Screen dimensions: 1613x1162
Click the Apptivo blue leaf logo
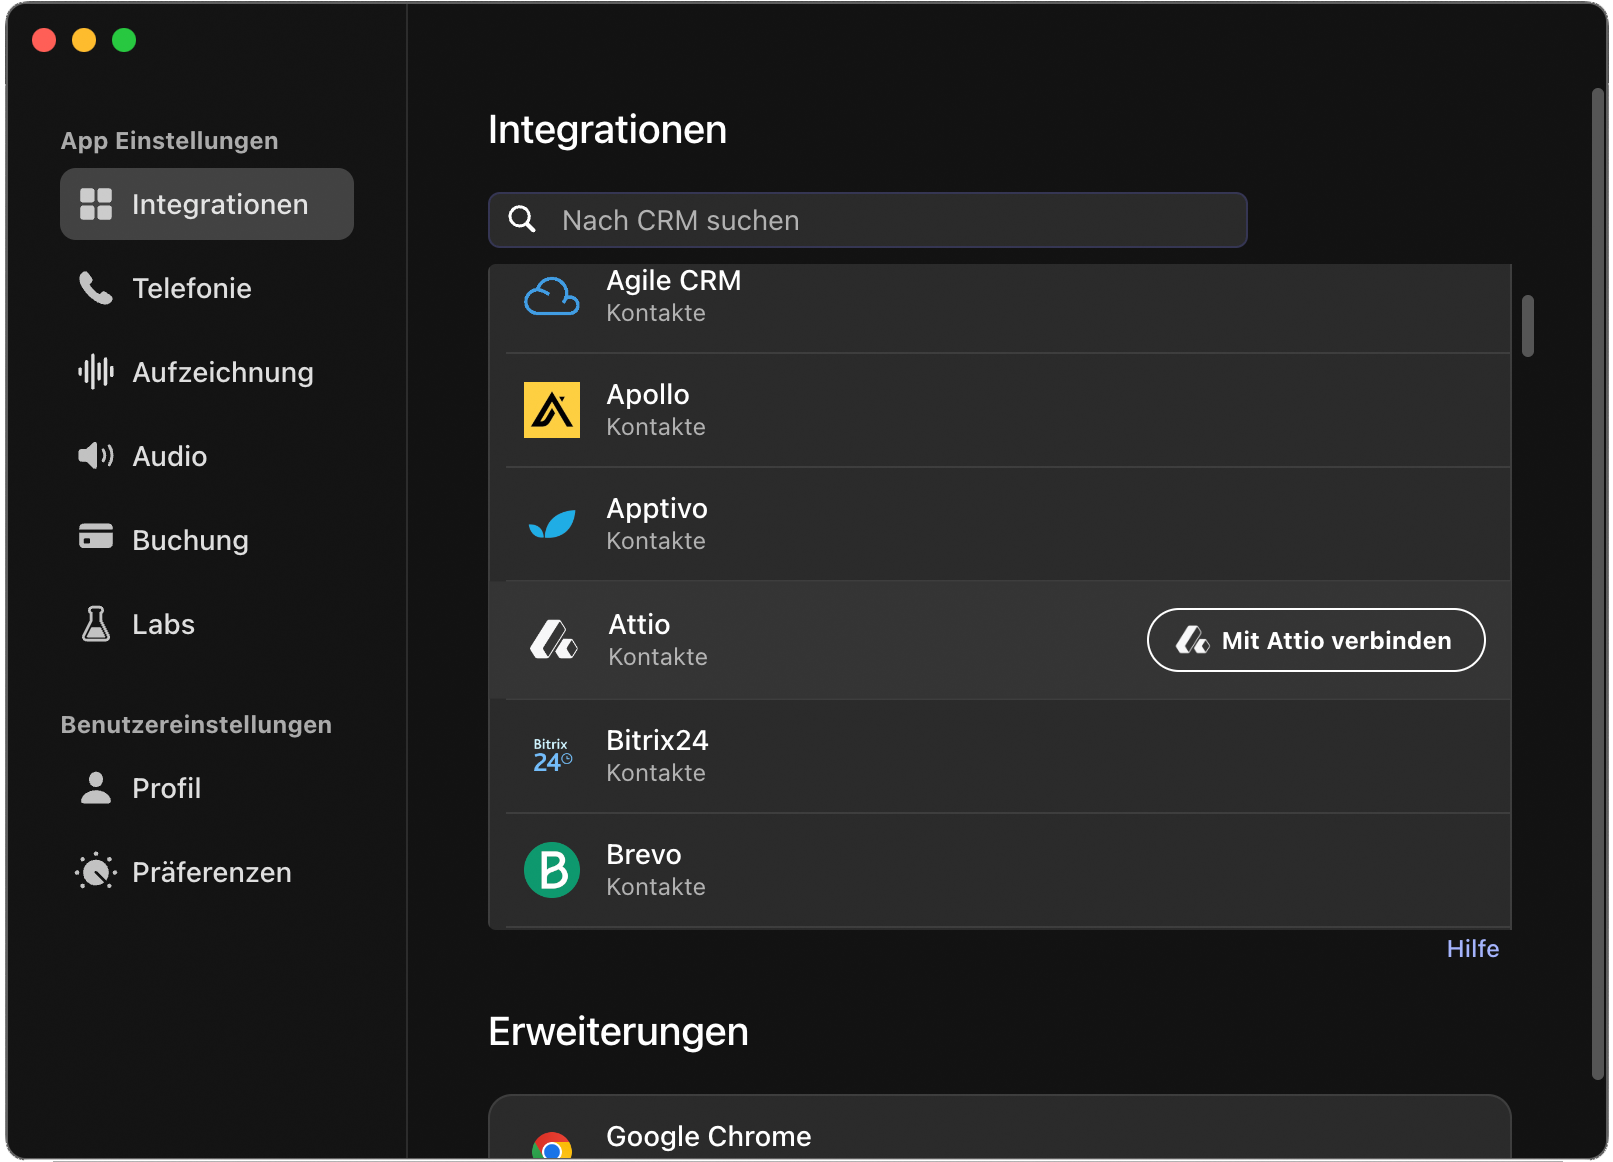552,524
